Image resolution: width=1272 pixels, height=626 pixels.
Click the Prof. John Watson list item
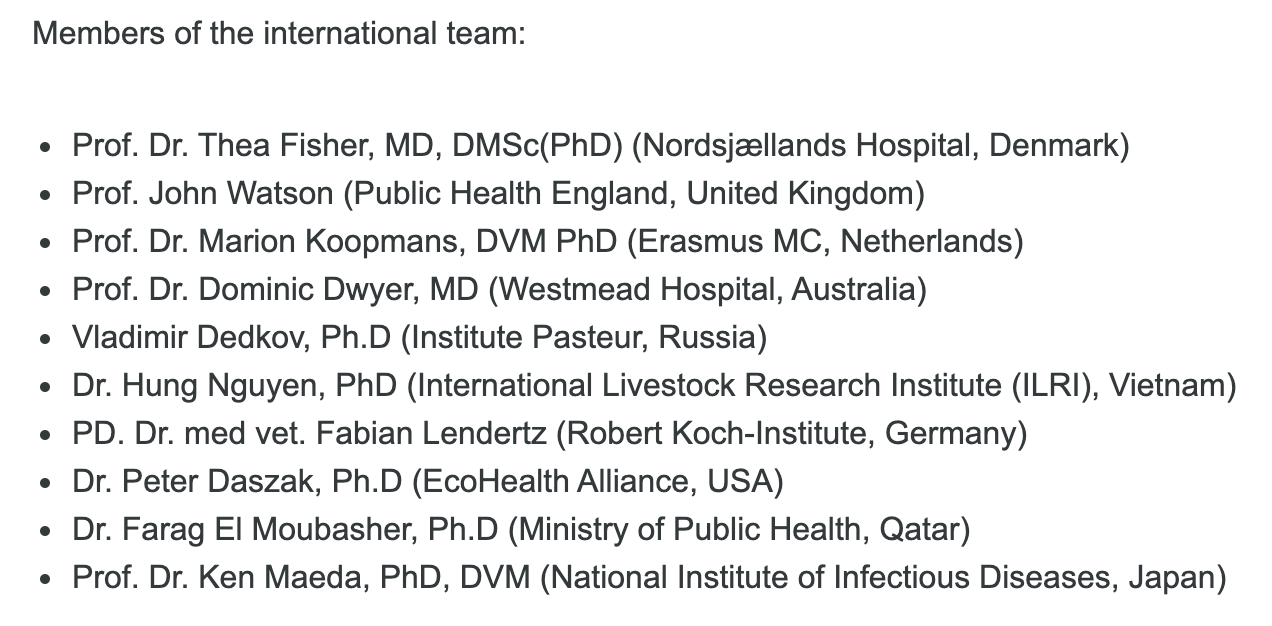click(x=498, y=194)
